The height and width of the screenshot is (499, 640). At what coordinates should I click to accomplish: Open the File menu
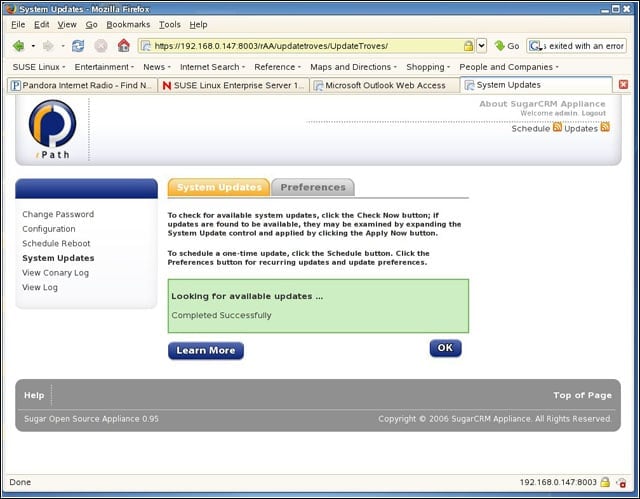(18, 24)
